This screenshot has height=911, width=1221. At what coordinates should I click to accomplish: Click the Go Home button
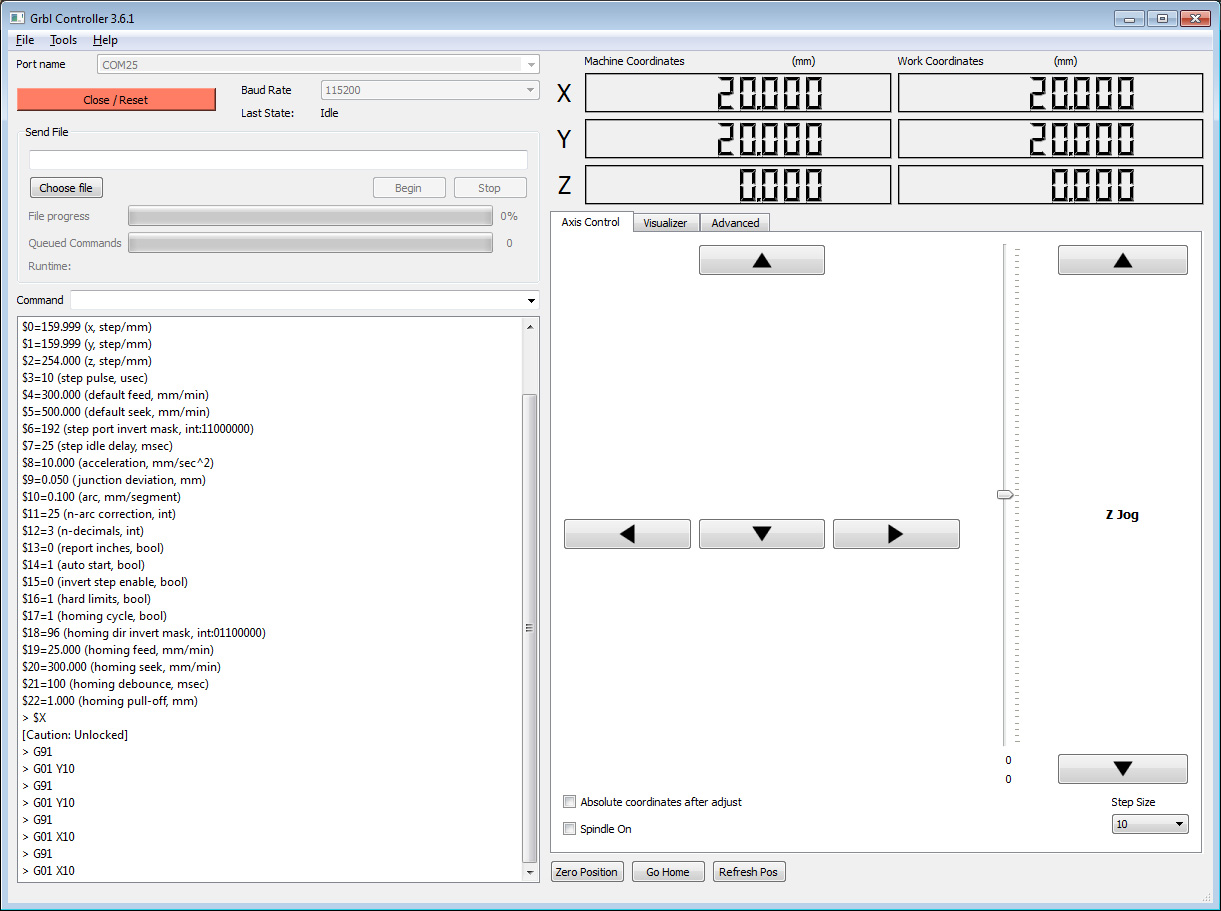point(668,872)
